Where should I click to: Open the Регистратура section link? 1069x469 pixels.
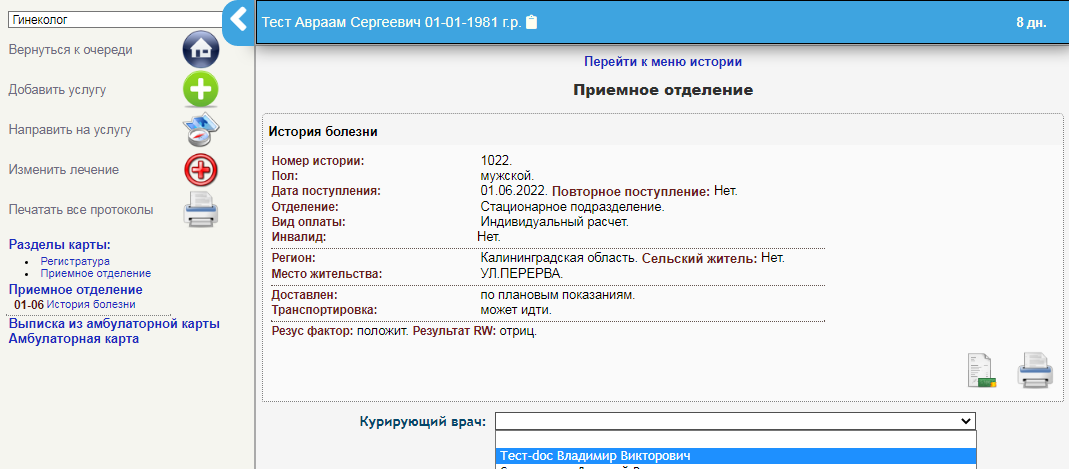click(x=75, y=261)
